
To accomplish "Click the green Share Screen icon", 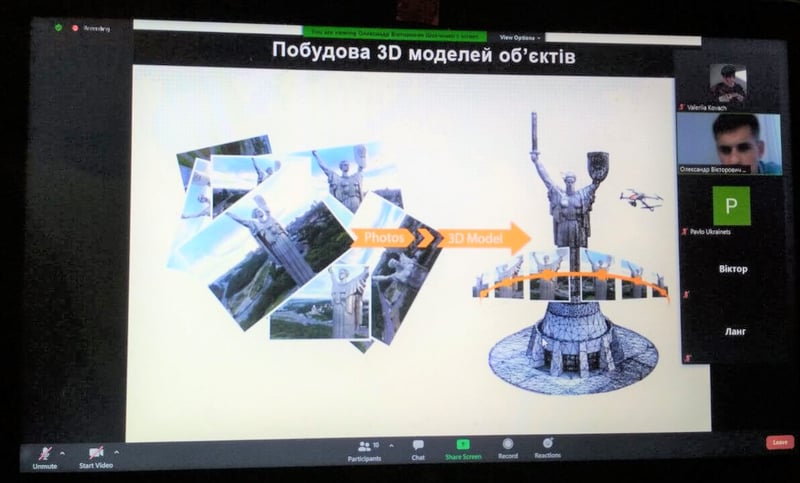I will tap(463, 446).
